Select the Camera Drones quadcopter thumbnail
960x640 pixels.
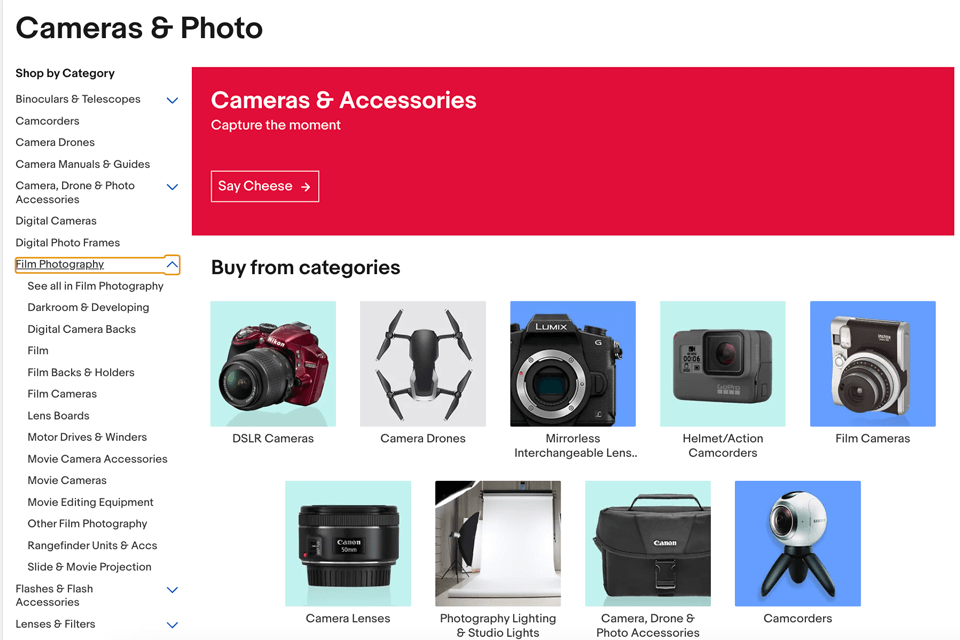pyautogui.click(x=423, y=364)
